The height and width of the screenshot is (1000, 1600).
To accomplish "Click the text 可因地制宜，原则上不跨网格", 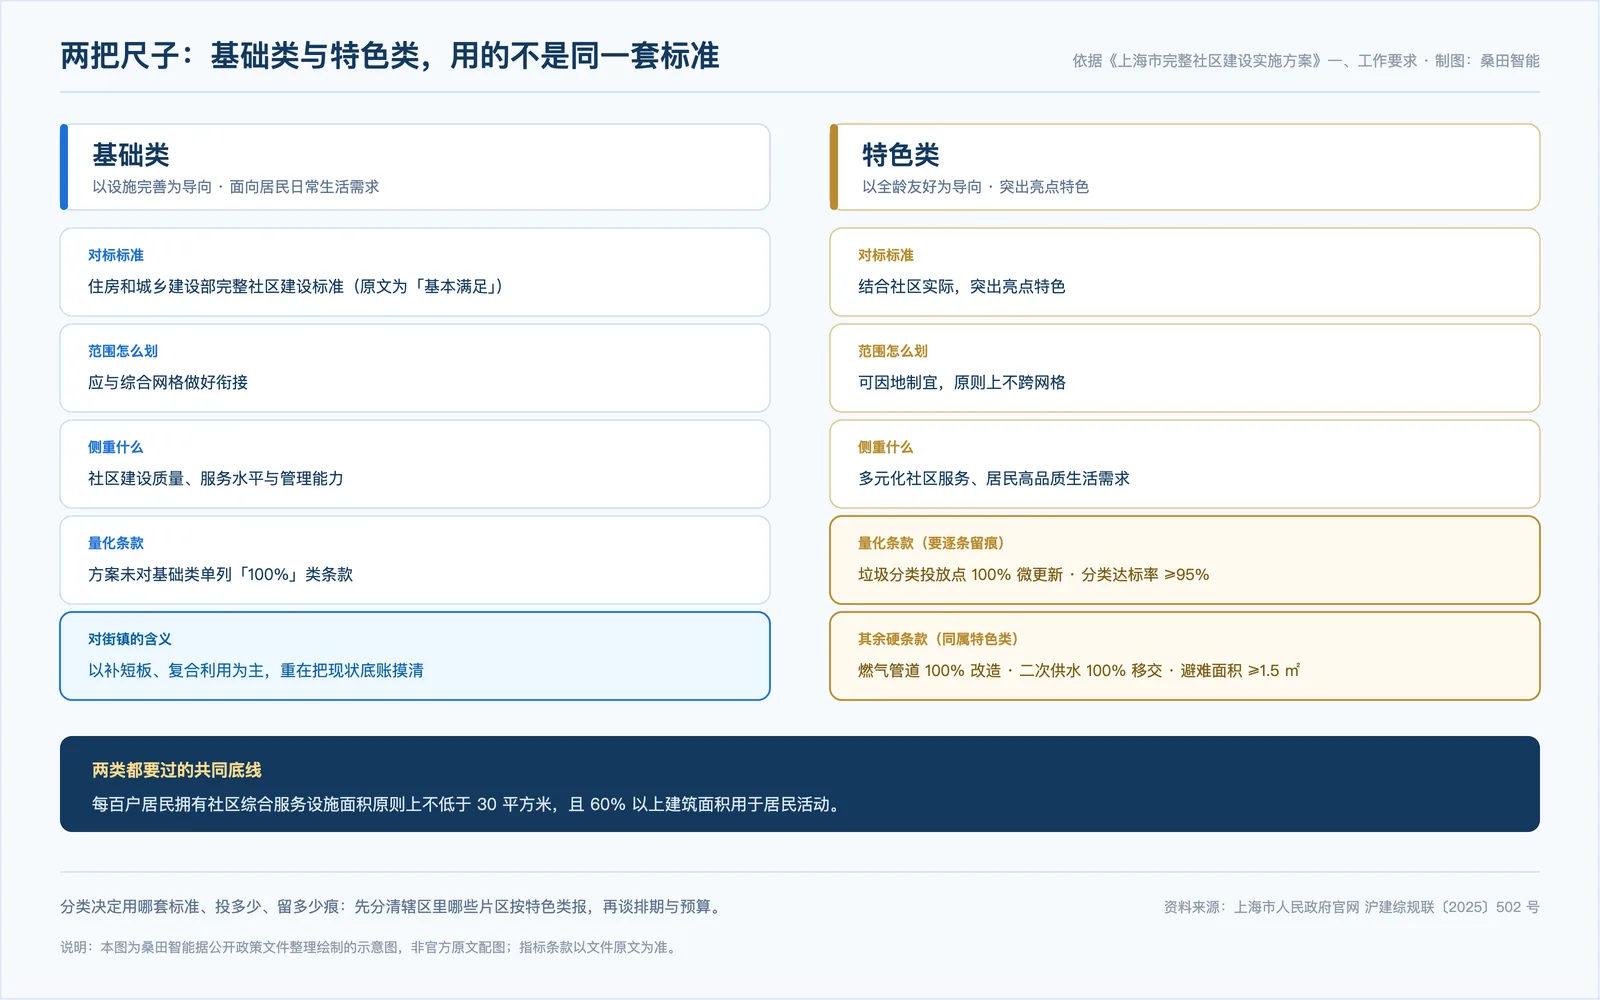I will [962, 383].
